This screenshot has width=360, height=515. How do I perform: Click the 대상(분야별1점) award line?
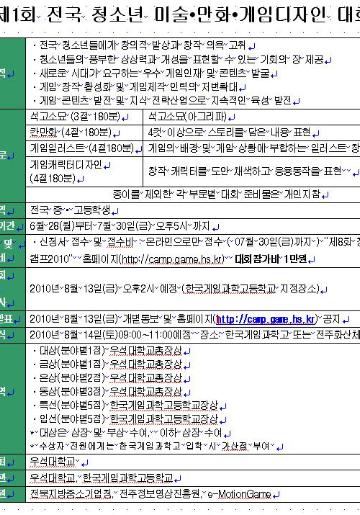click(111, 351)
